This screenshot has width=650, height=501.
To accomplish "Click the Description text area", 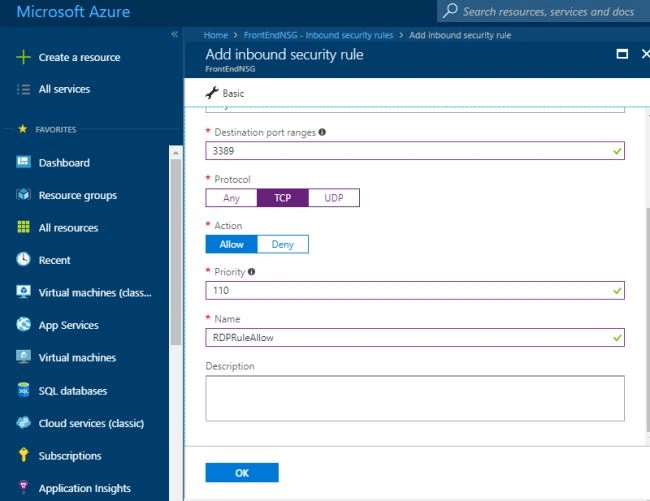I will pos(415,398).
